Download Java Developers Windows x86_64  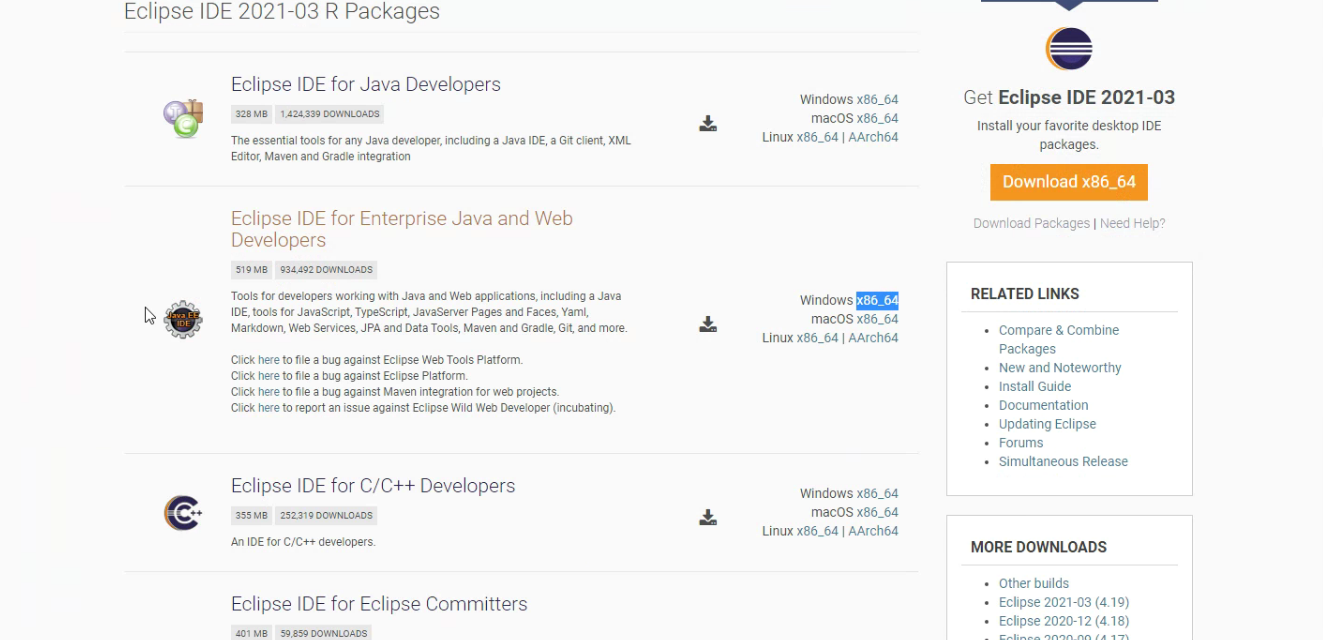[x=877, y=99]
